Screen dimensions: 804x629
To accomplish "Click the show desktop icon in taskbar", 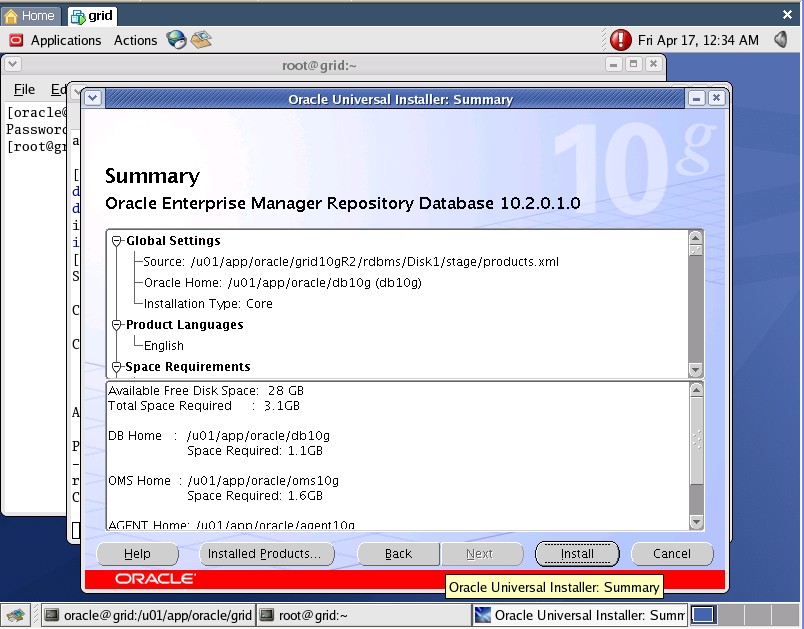I will (15, 615).
